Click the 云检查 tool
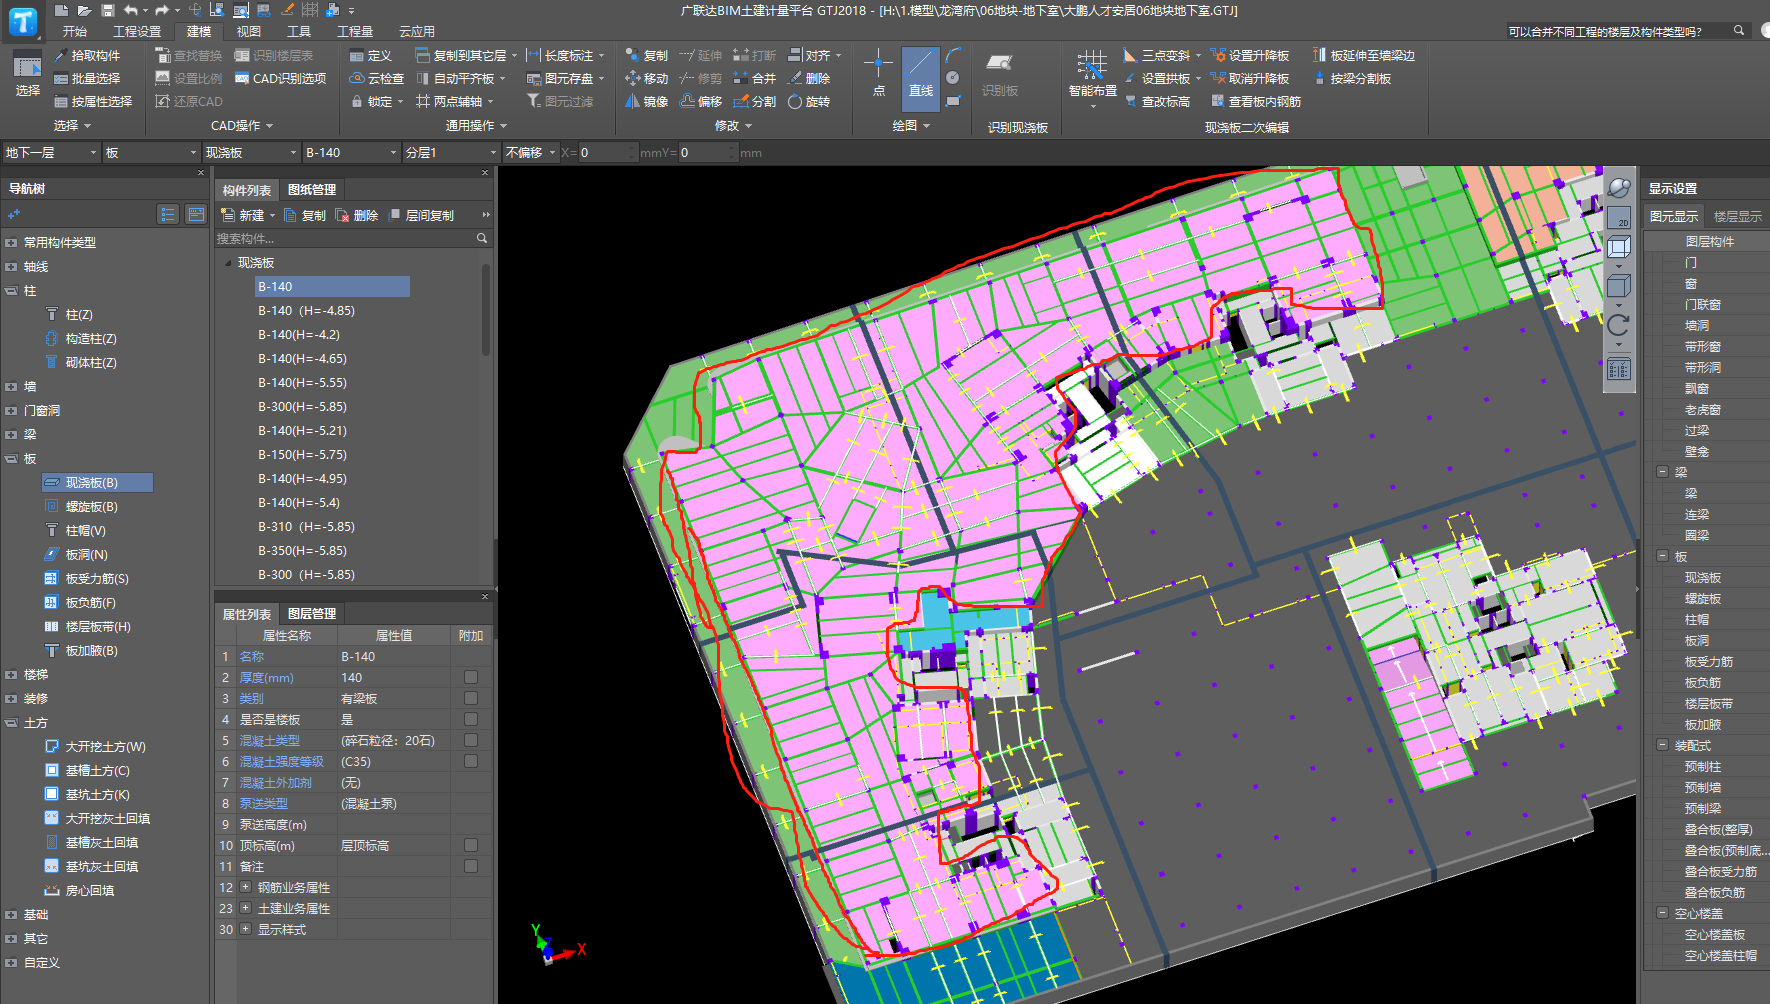The width and height of the screenshot is (1770, 1004). (377, 78)
